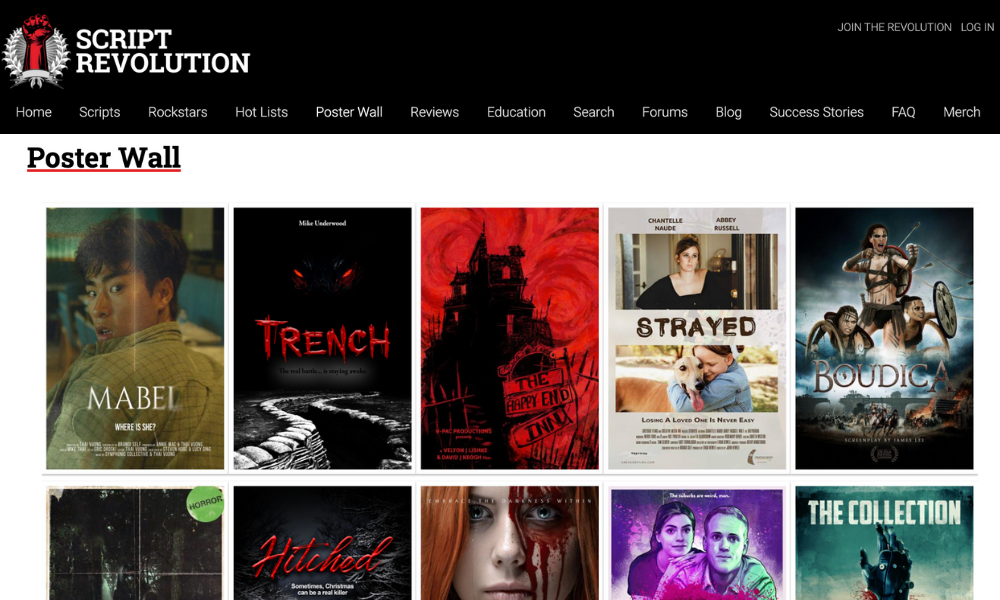1000x600 pixels.
Task: View the Boudica poster
Action: click(x=884, y=338)
